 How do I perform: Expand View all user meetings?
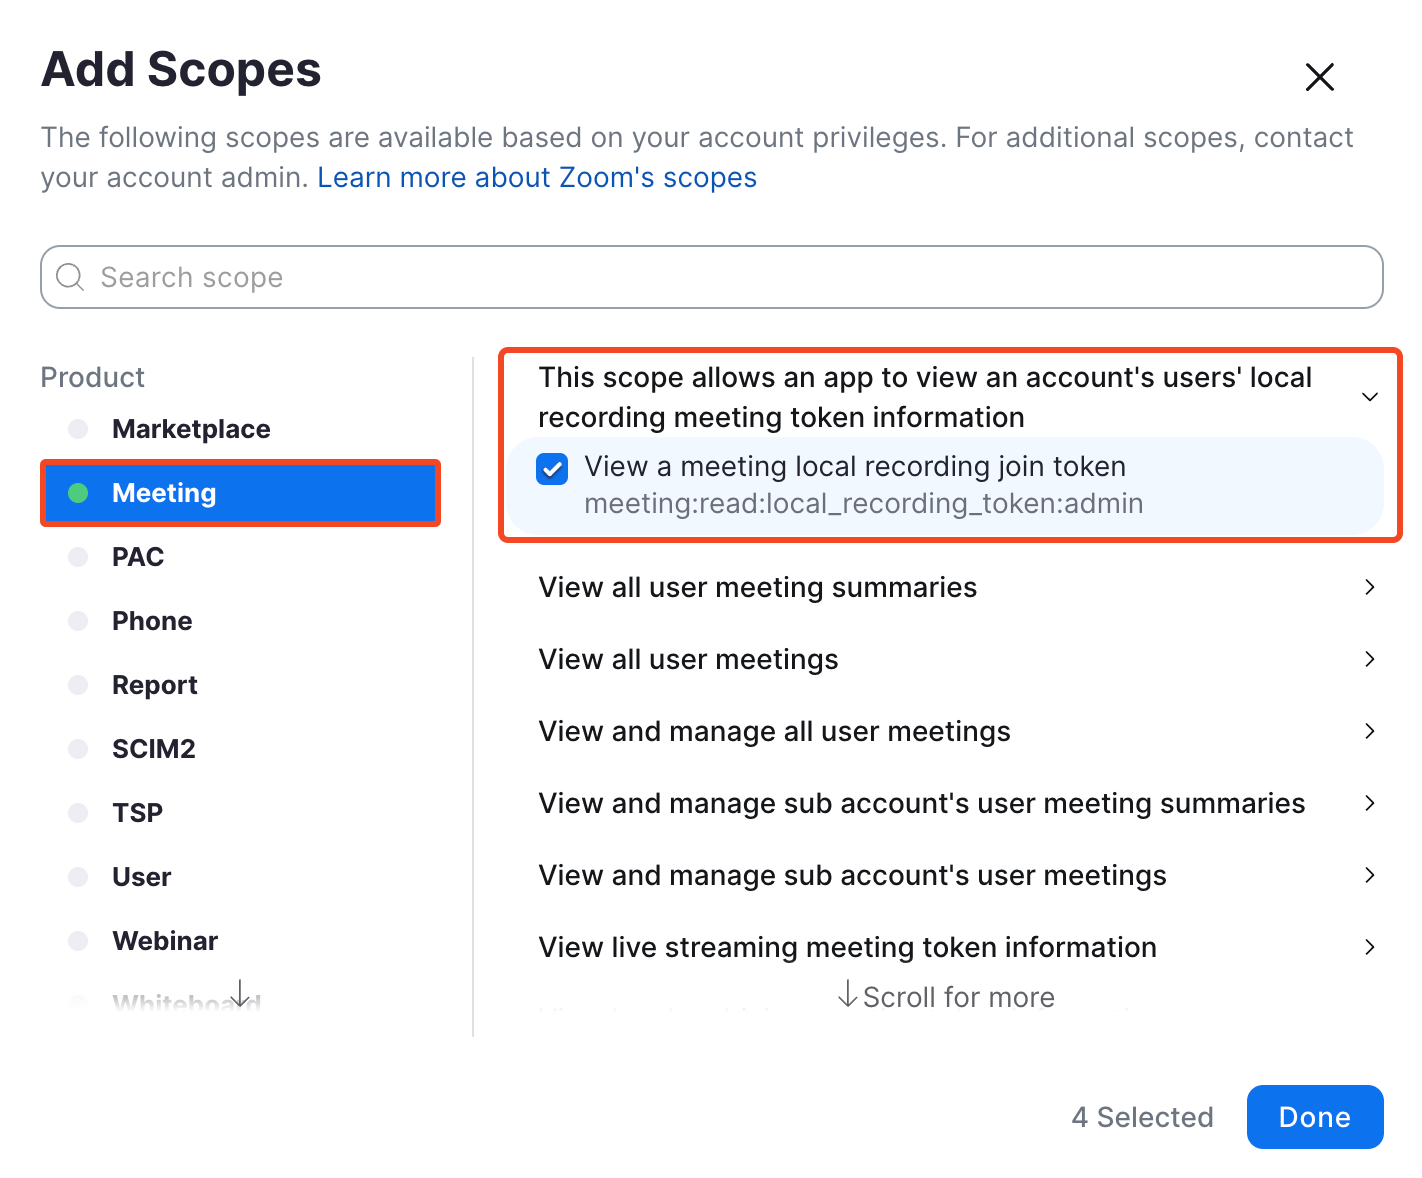click(1370, 659)
